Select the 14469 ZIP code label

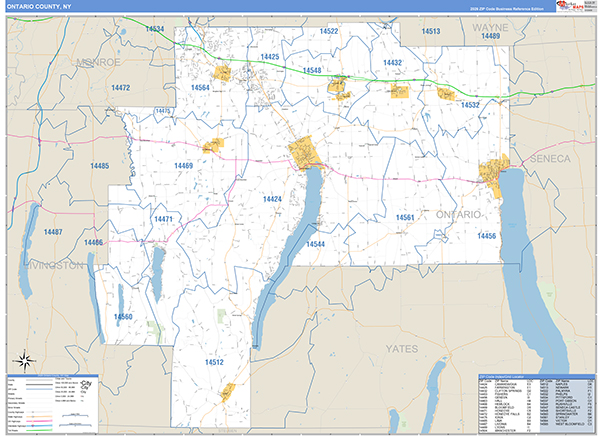(183, 165)
